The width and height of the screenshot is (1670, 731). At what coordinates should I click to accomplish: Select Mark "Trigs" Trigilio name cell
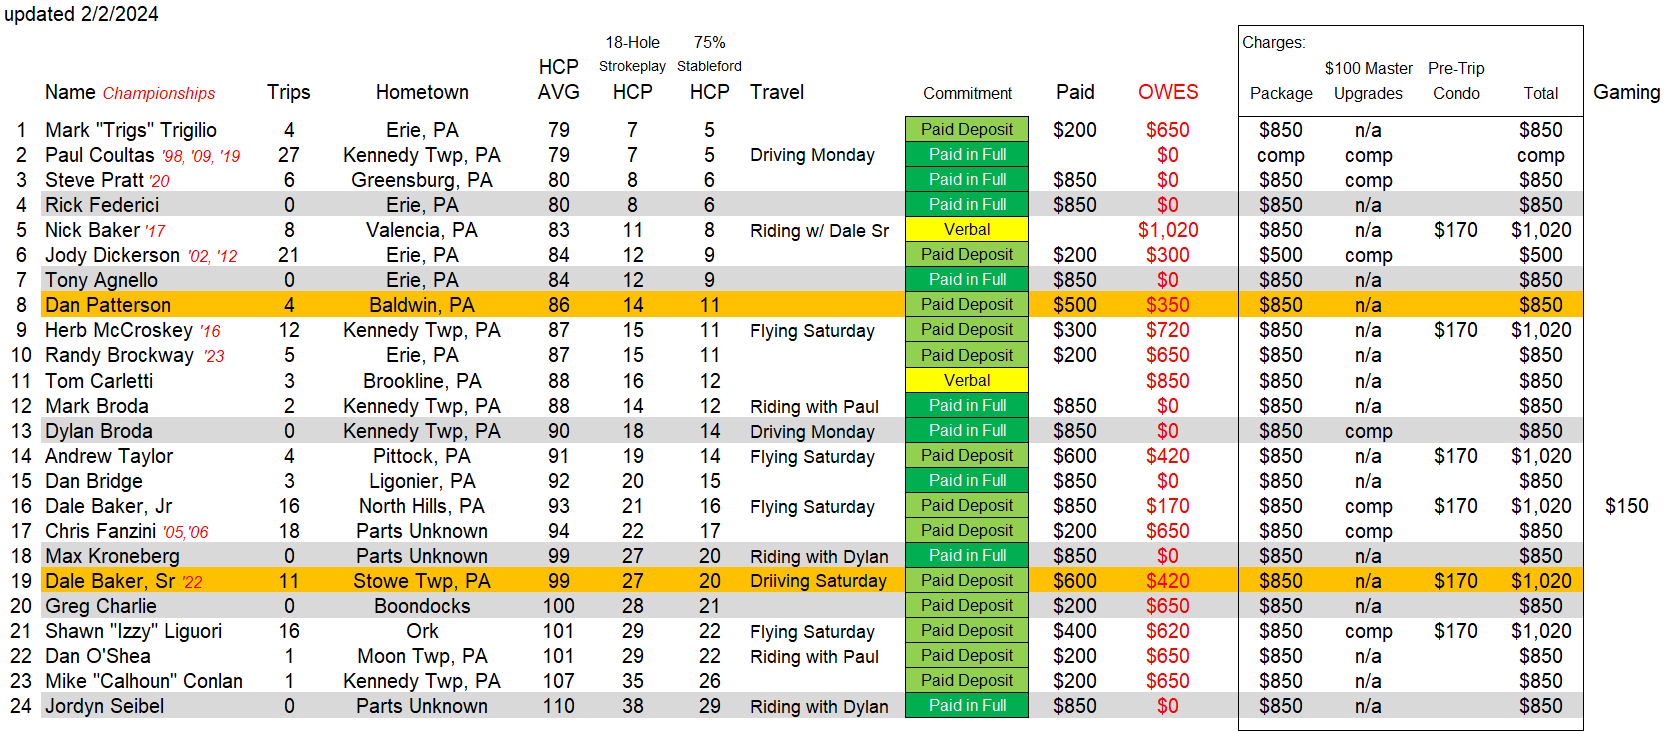click(x=131, y=130)
